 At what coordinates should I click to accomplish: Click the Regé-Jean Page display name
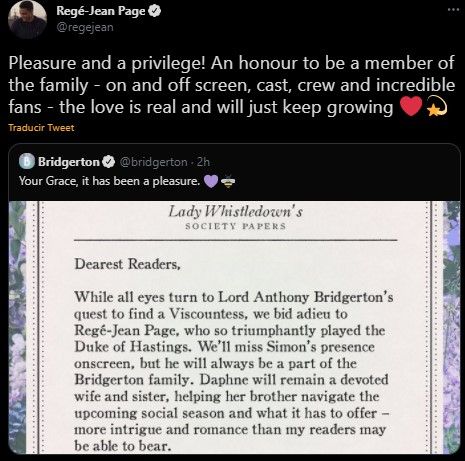pyautogui.click(x=101, y=11)
